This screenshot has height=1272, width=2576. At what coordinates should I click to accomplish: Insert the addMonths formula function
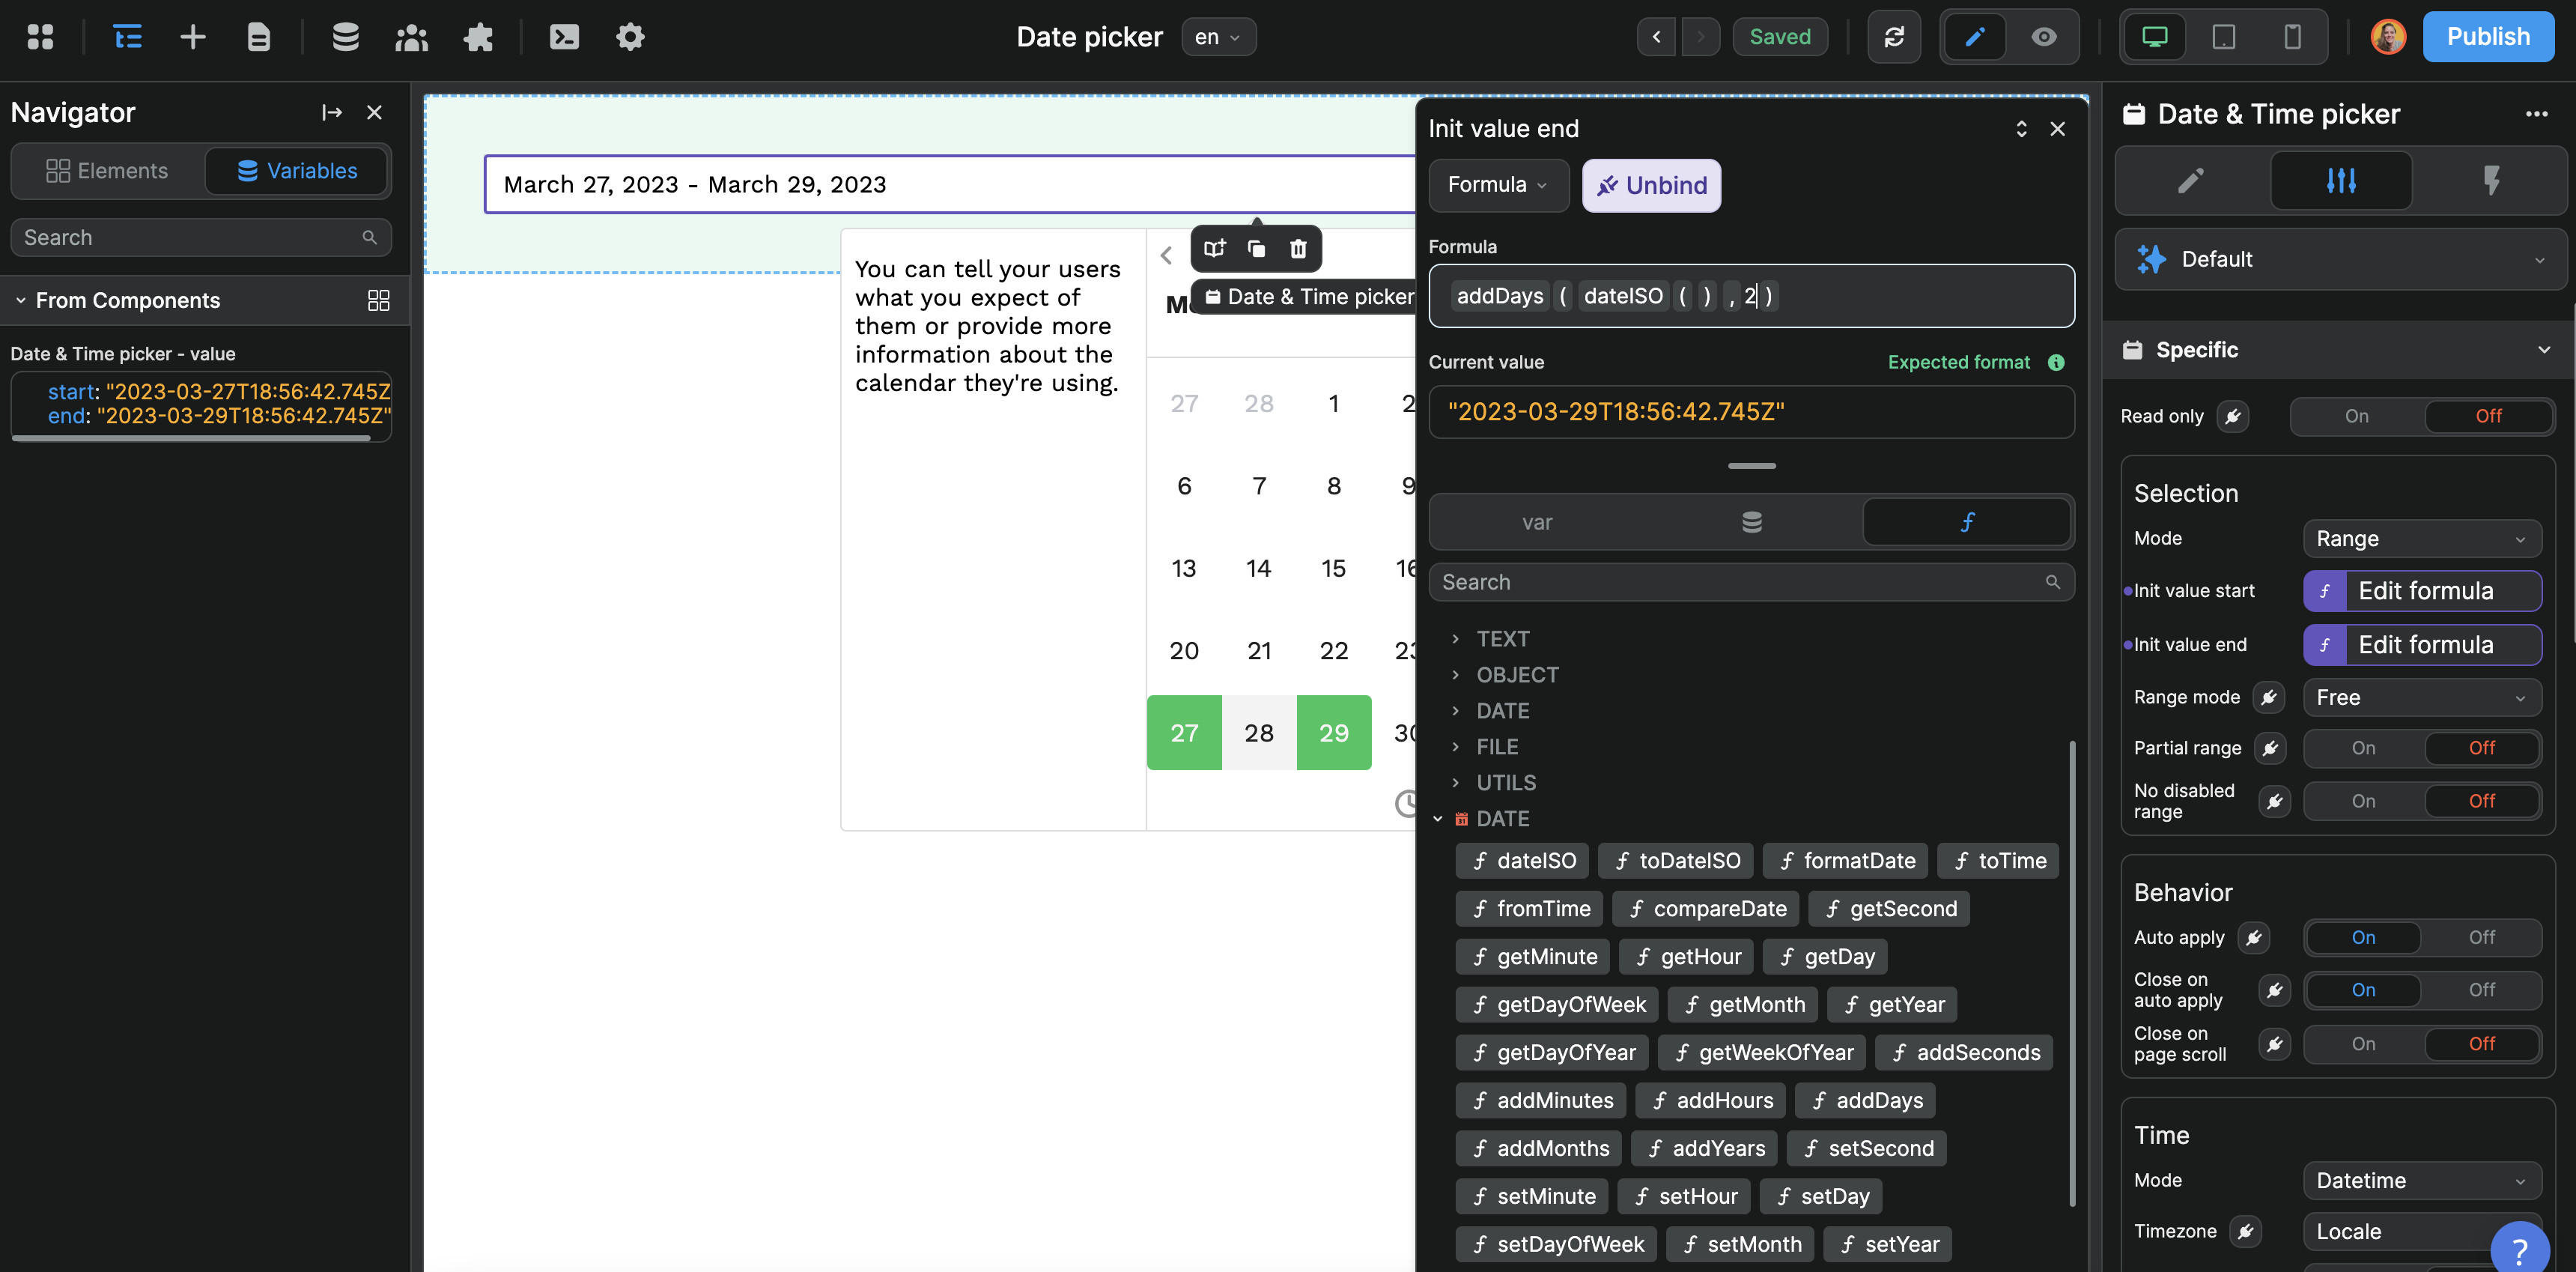coord(1539,1148)
